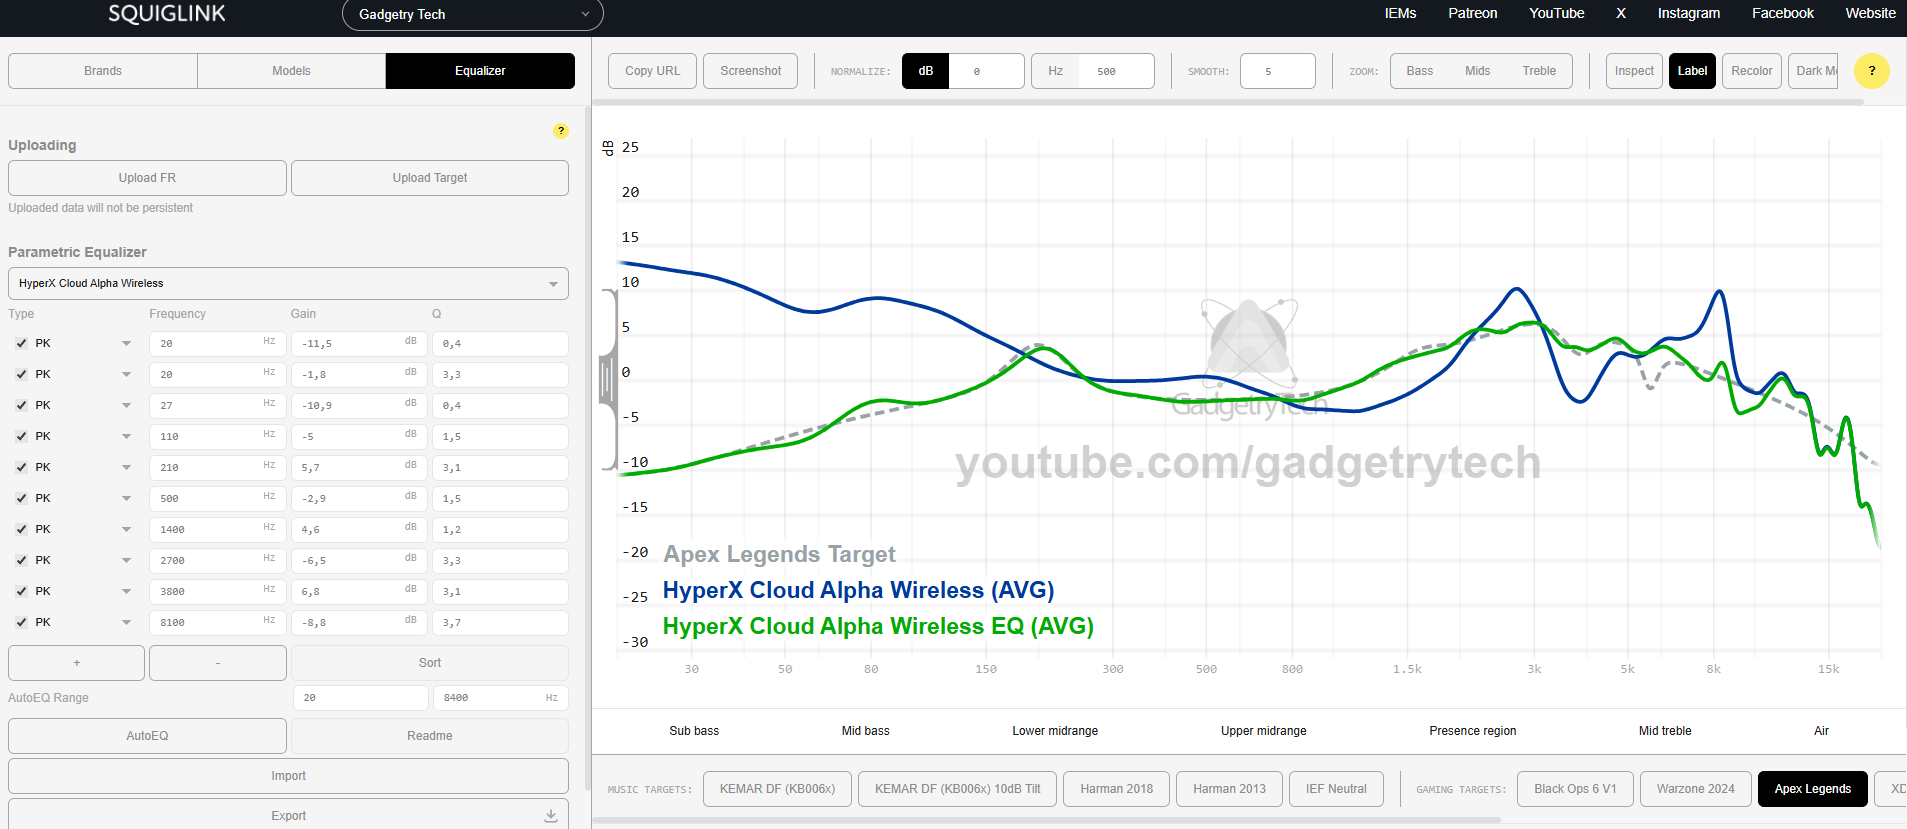
Task: Uncheck the 27 Hz filter band
Action: pos(21,406)
